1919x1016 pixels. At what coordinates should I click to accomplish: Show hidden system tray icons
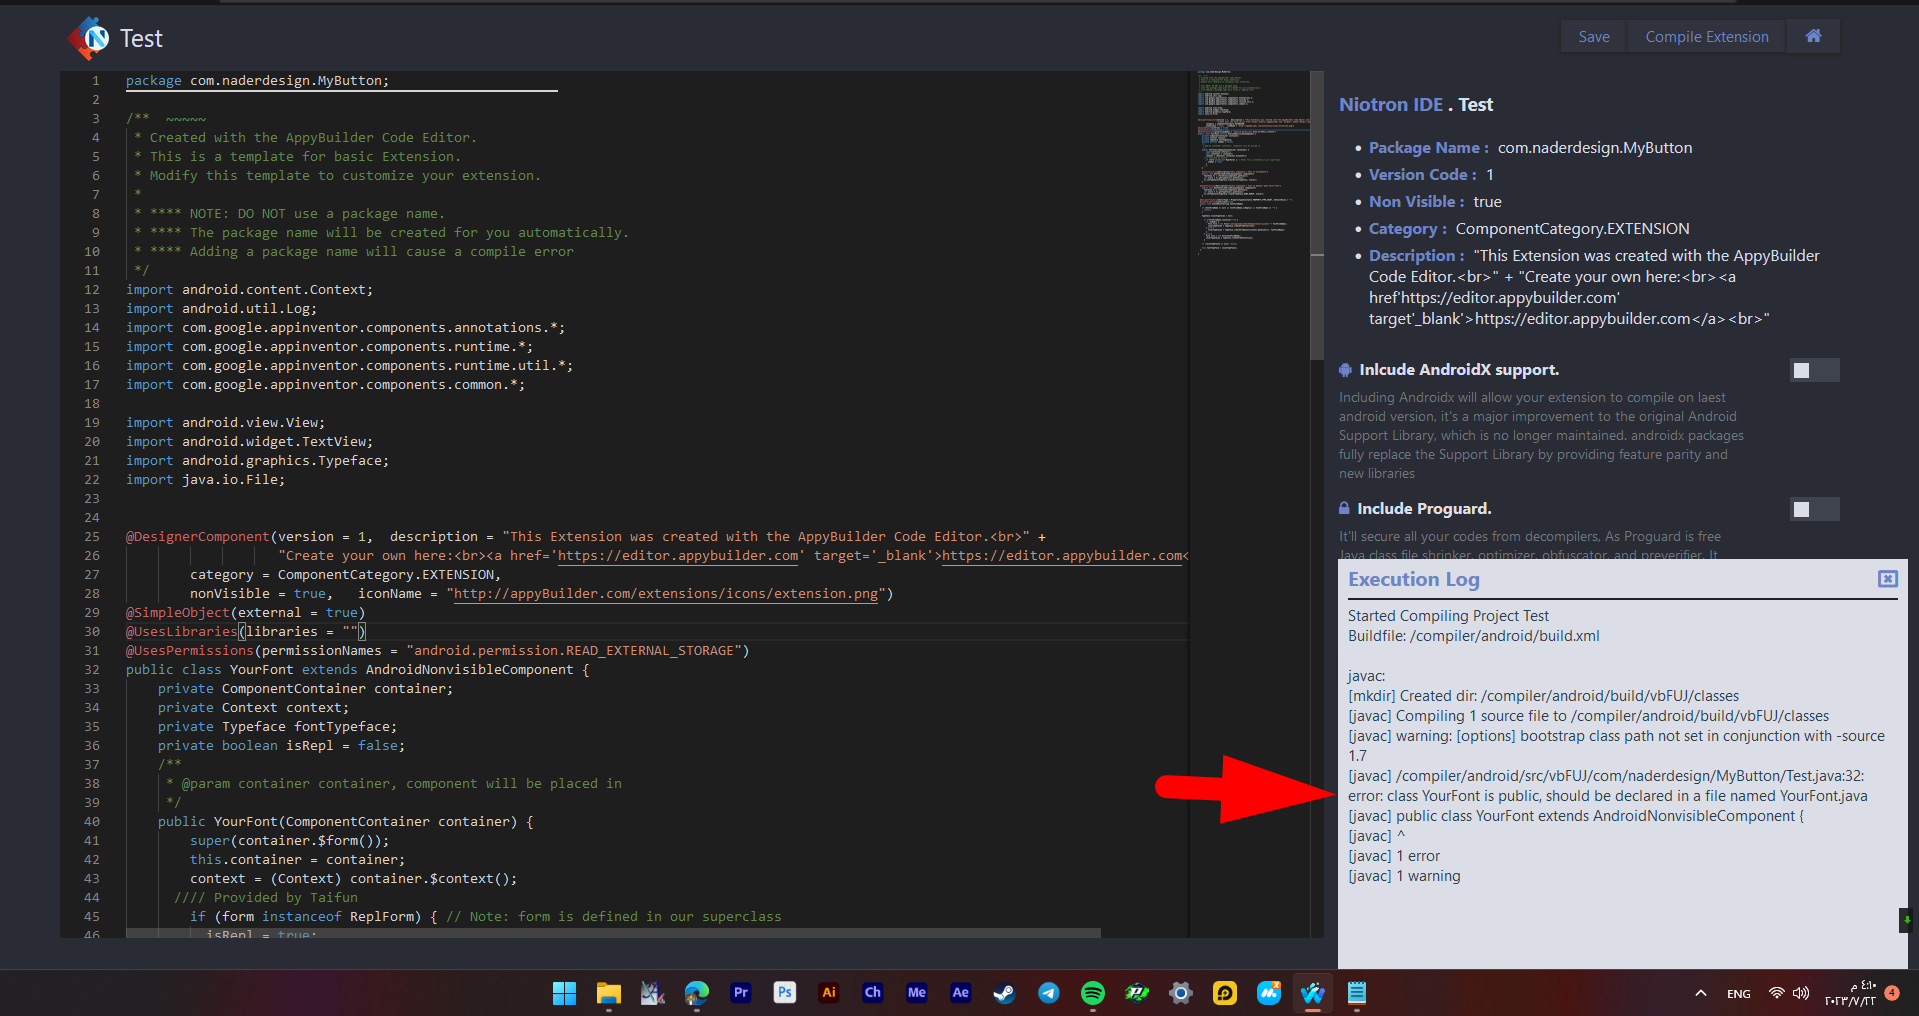[1701, 993]
